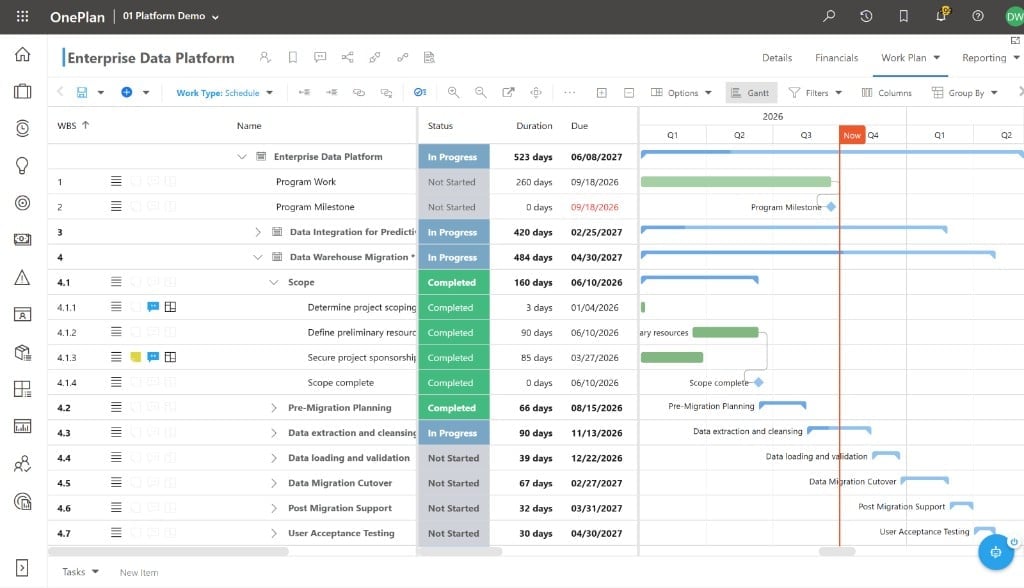Go to Home in the sidebar
The image size is (1024, 588).
pyautogui.click(x=22, y=54)
